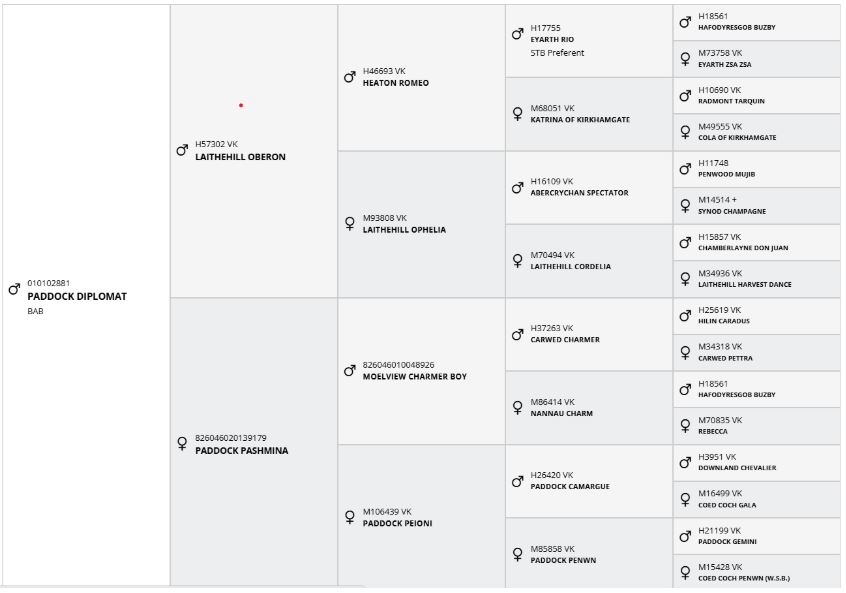Click the female icon beside Laithehill Ophelia

pyautogui.click(x=350, y=224)
